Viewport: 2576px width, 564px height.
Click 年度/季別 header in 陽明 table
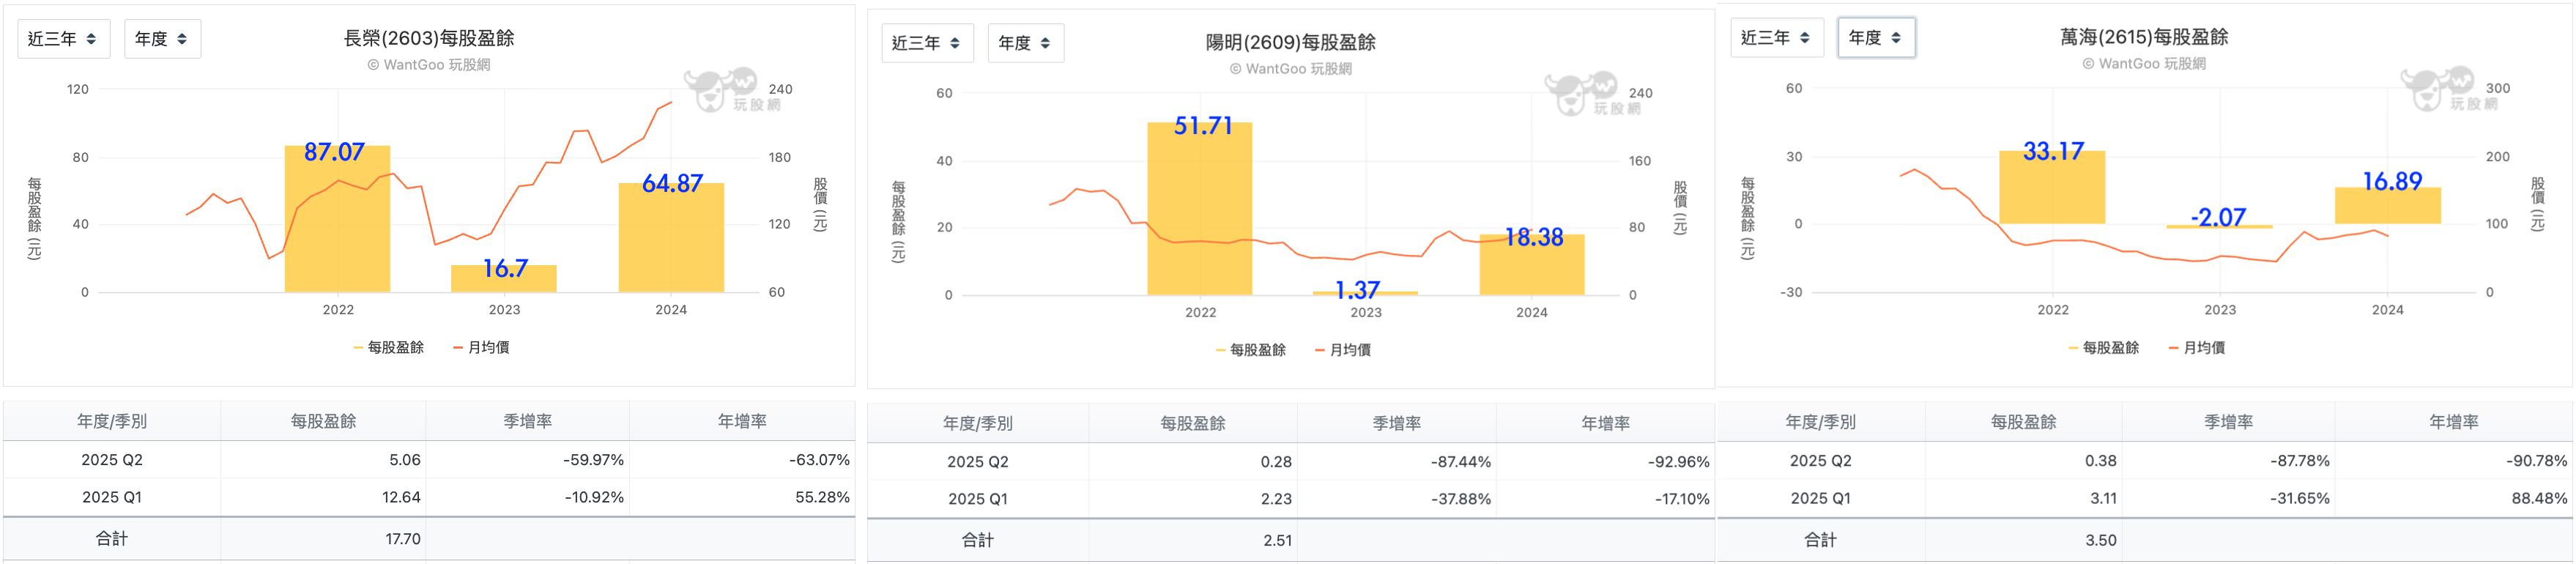[978, 423]
